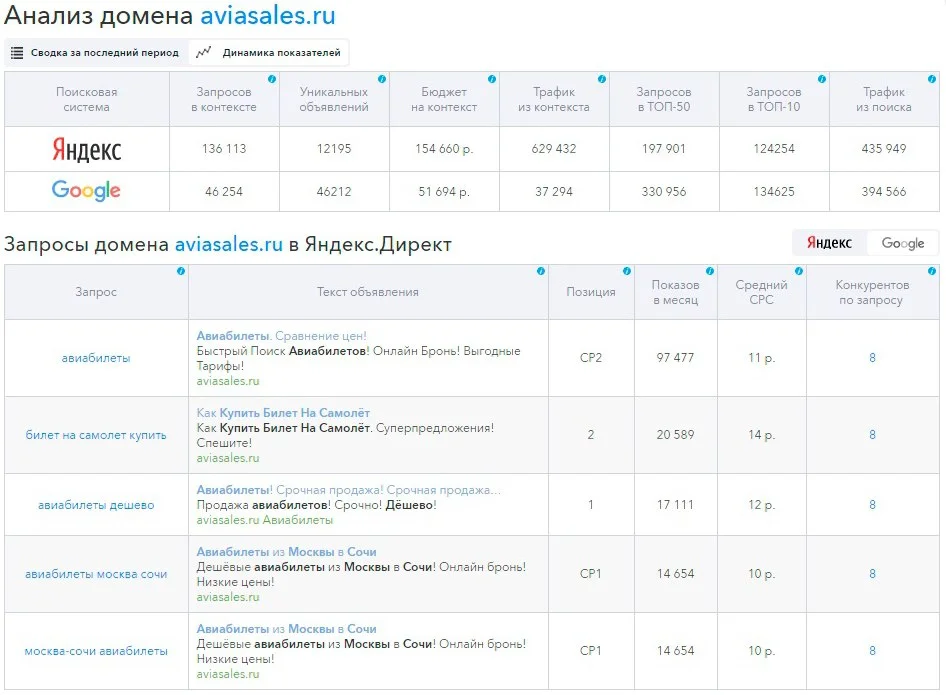
Task: Click info icon beside Трафик из контекста
Action: tap(601, 78)
